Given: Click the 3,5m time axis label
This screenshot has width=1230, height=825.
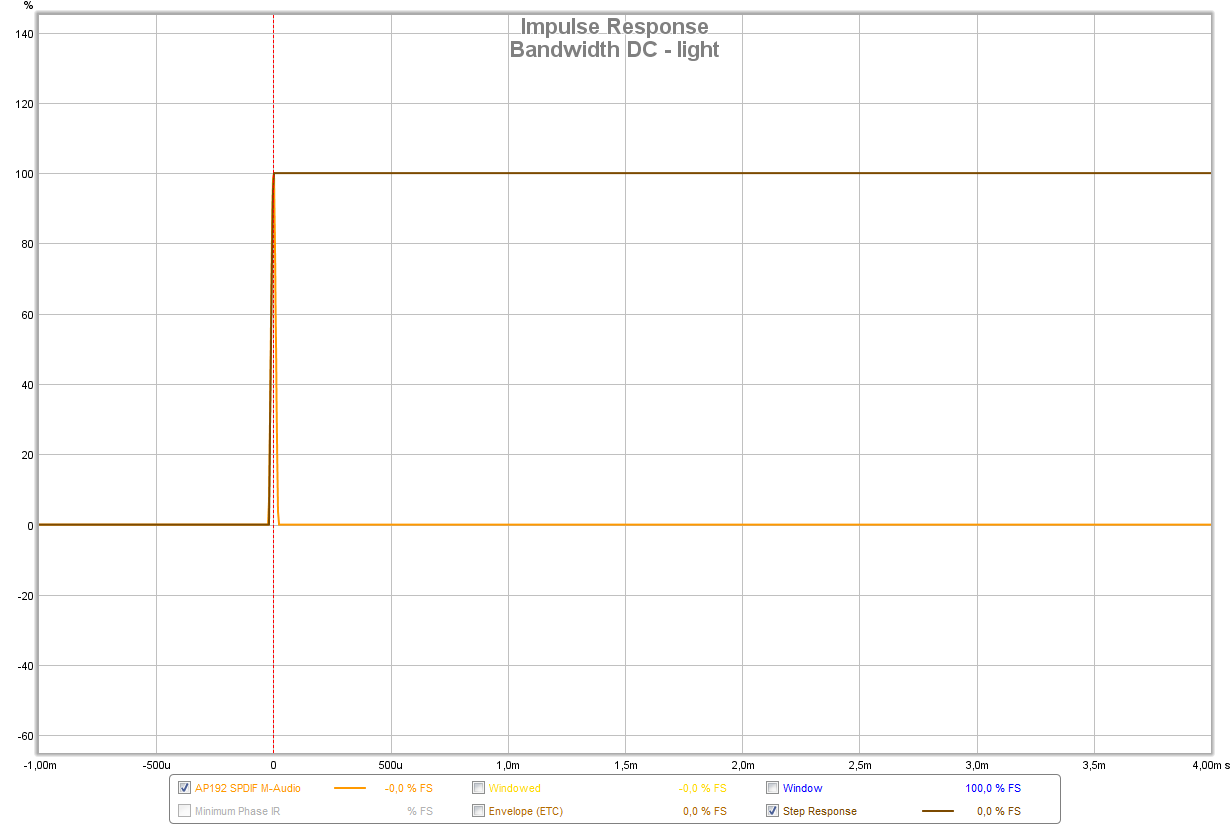Looking at the screenshot, I should [1093, 765].
